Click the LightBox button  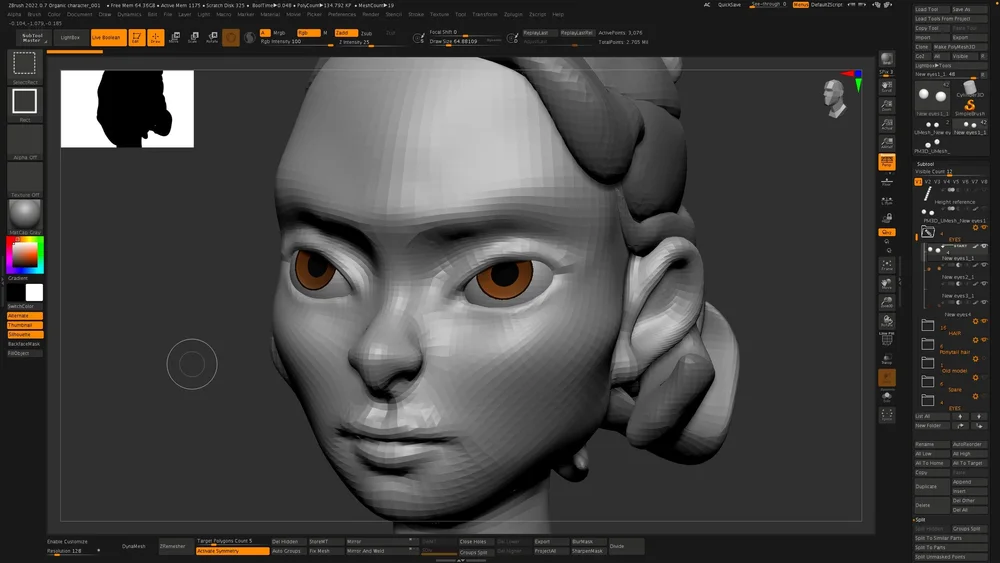click(70, 38)
